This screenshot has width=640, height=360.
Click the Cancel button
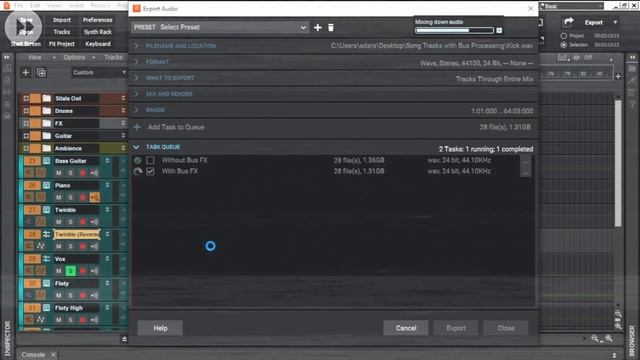coord(406,328)
